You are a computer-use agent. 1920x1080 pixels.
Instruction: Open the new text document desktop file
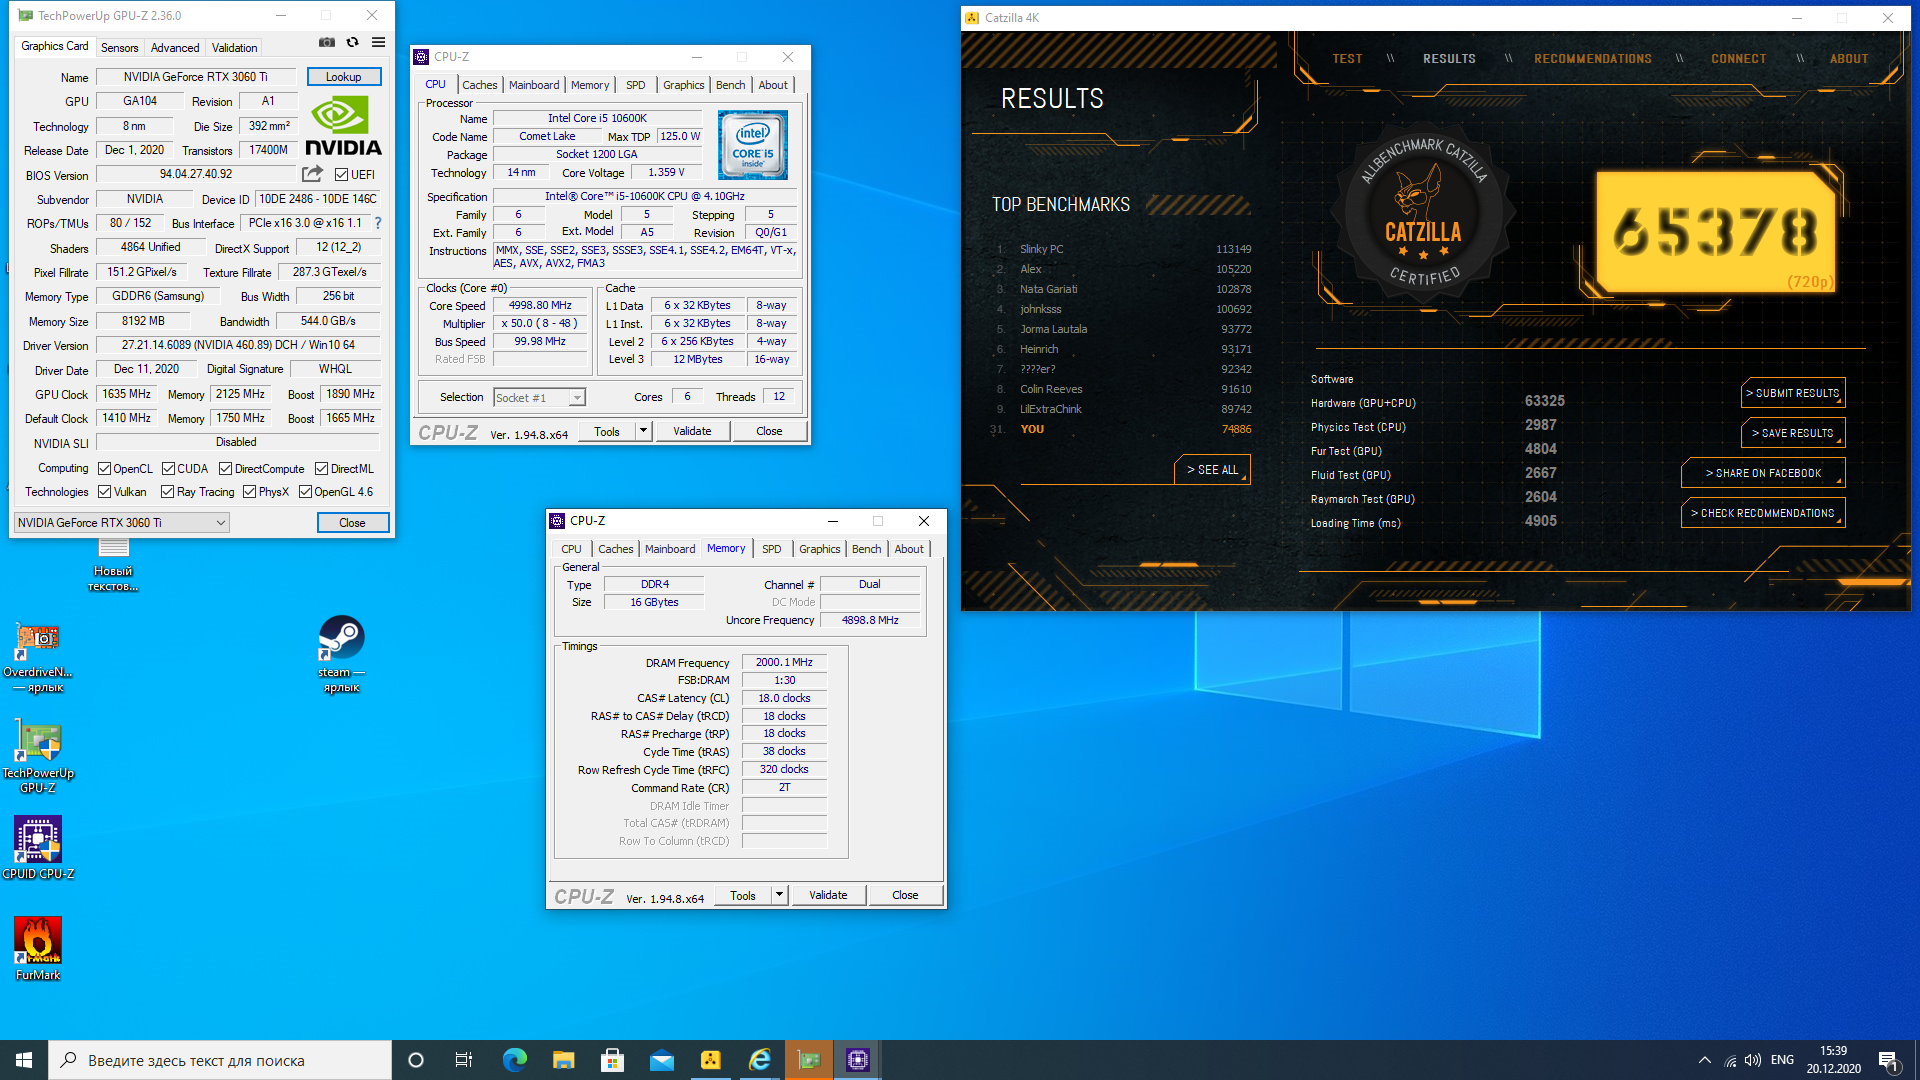pyautogui.click(x=113, y=565)
